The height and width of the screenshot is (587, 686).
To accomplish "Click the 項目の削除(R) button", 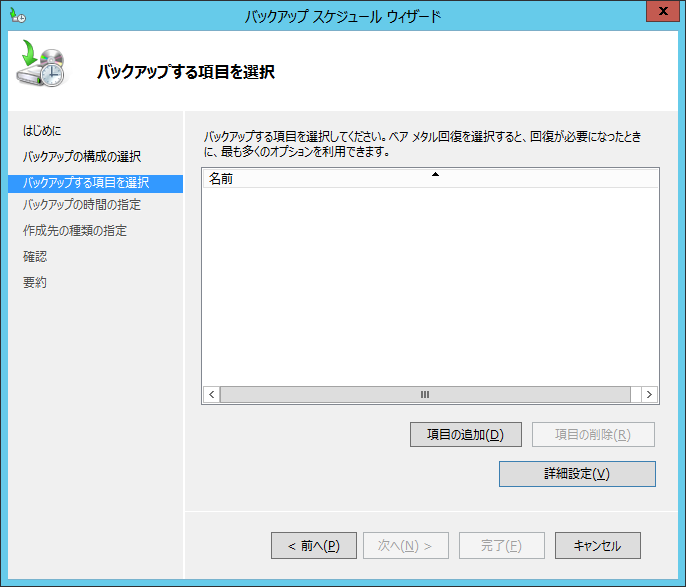I will click(x=593, y=435).
